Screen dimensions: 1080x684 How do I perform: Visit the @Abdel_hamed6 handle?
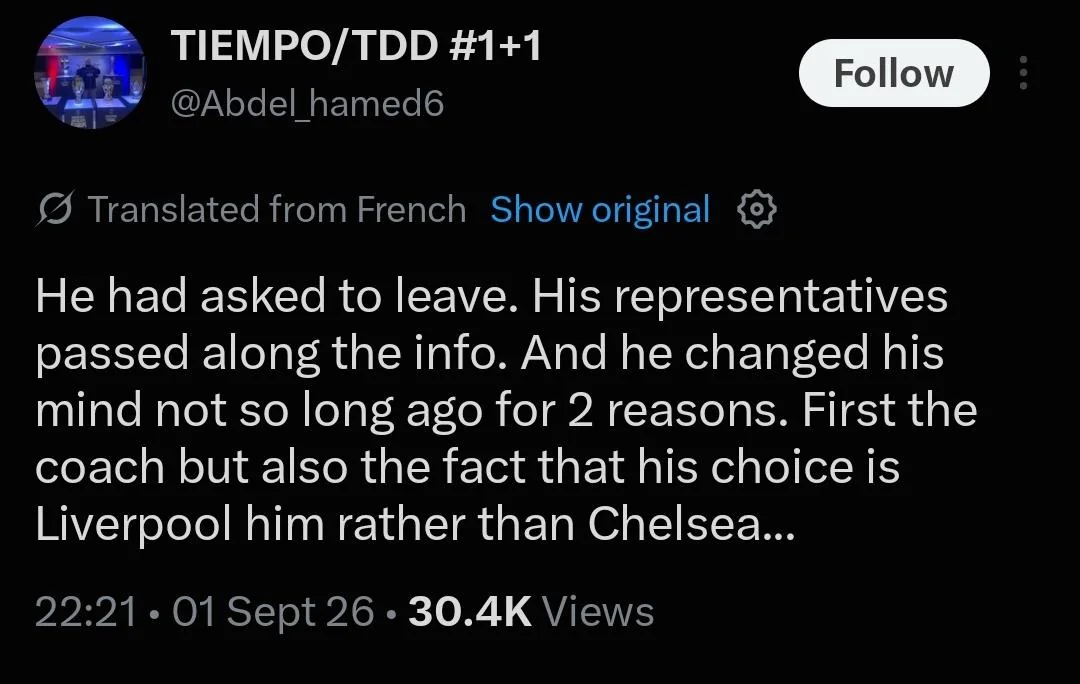point(307,104)
